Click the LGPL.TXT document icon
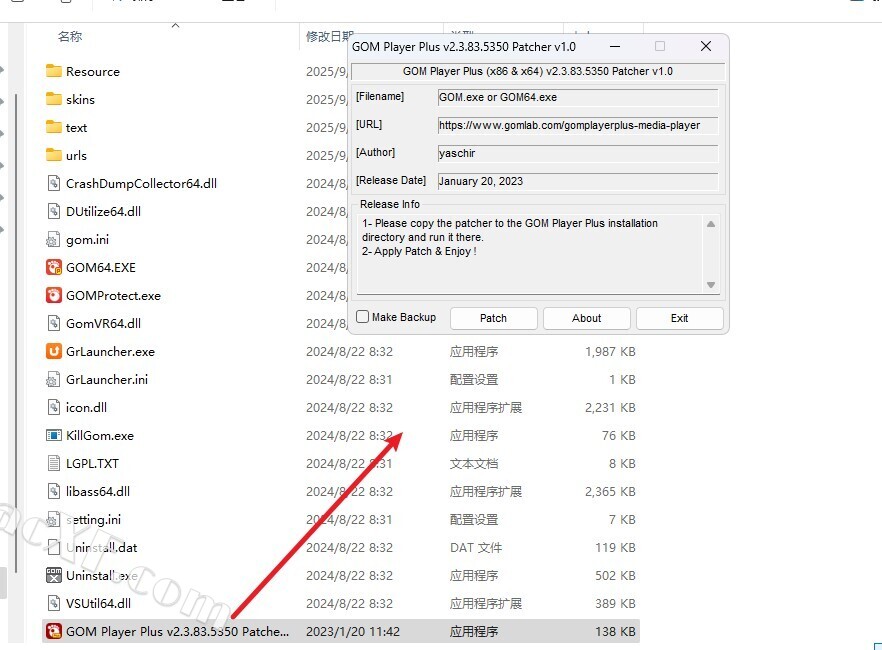Screen dimensions: 882x650 tap(53, 463)
